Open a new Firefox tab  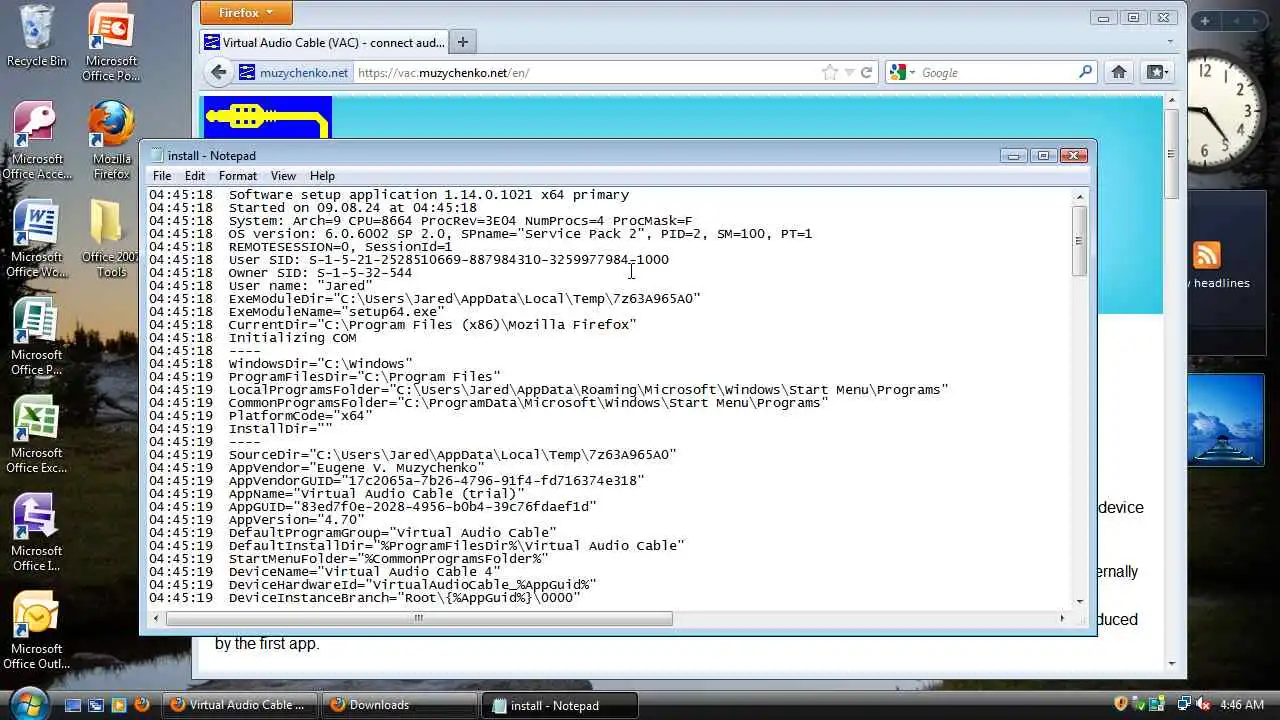coord(462,42)
